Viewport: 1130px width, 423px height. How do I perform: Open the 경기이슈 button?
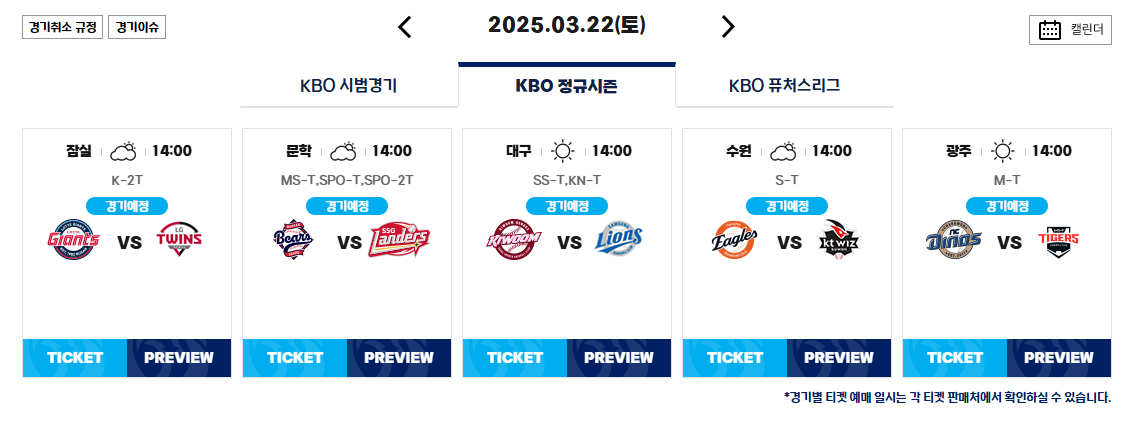137,28
